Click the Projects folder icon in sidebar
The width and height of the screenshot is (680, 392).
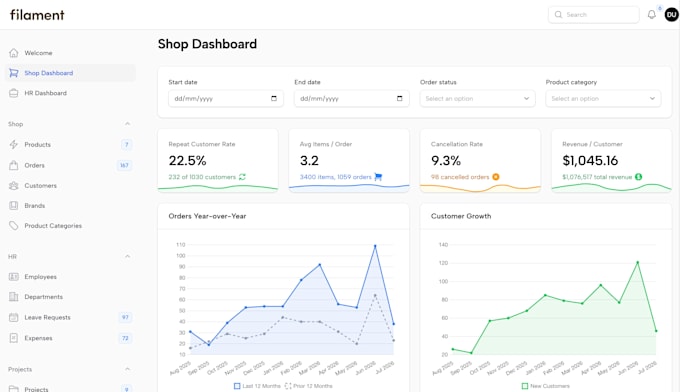point(13,389)
